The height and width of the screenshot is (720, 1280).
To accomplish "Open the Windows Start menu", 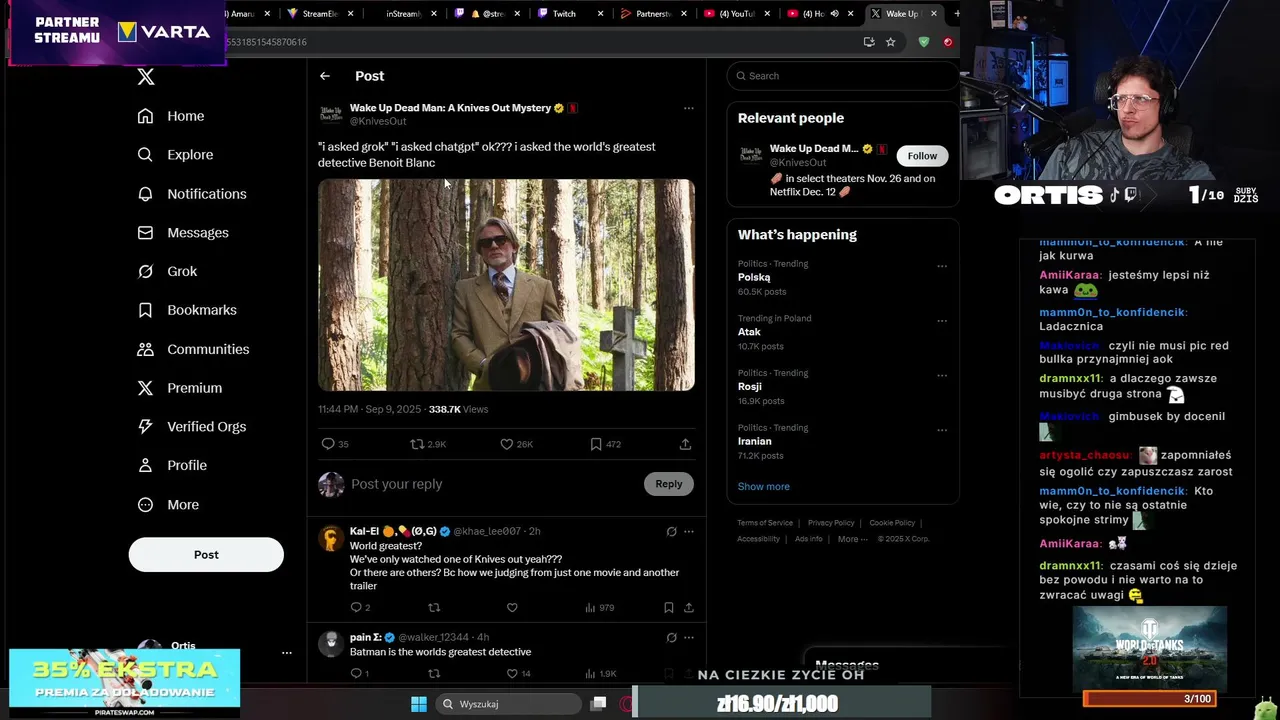I will [419, 704].
